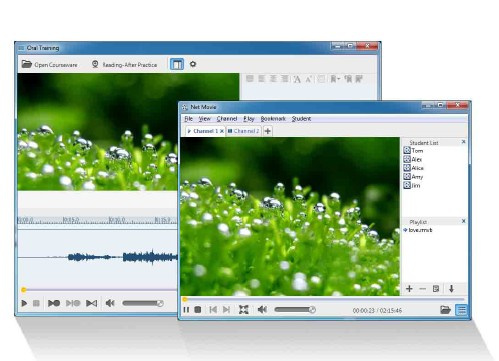Skip to next track in Net Movie
Screen dimensions: 499x361
pos(226,310)
